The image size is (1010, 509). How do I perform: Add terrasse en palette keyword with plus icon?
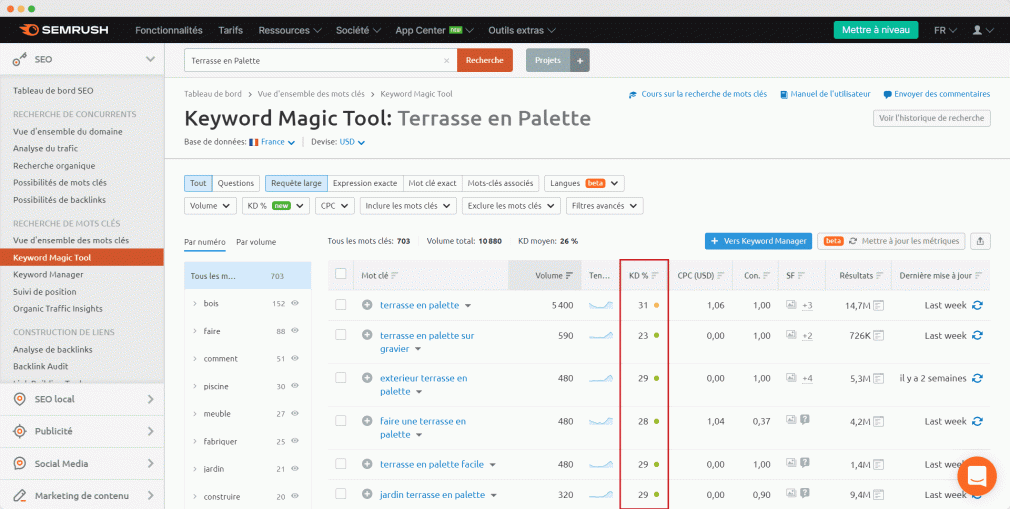pos(367,305)
